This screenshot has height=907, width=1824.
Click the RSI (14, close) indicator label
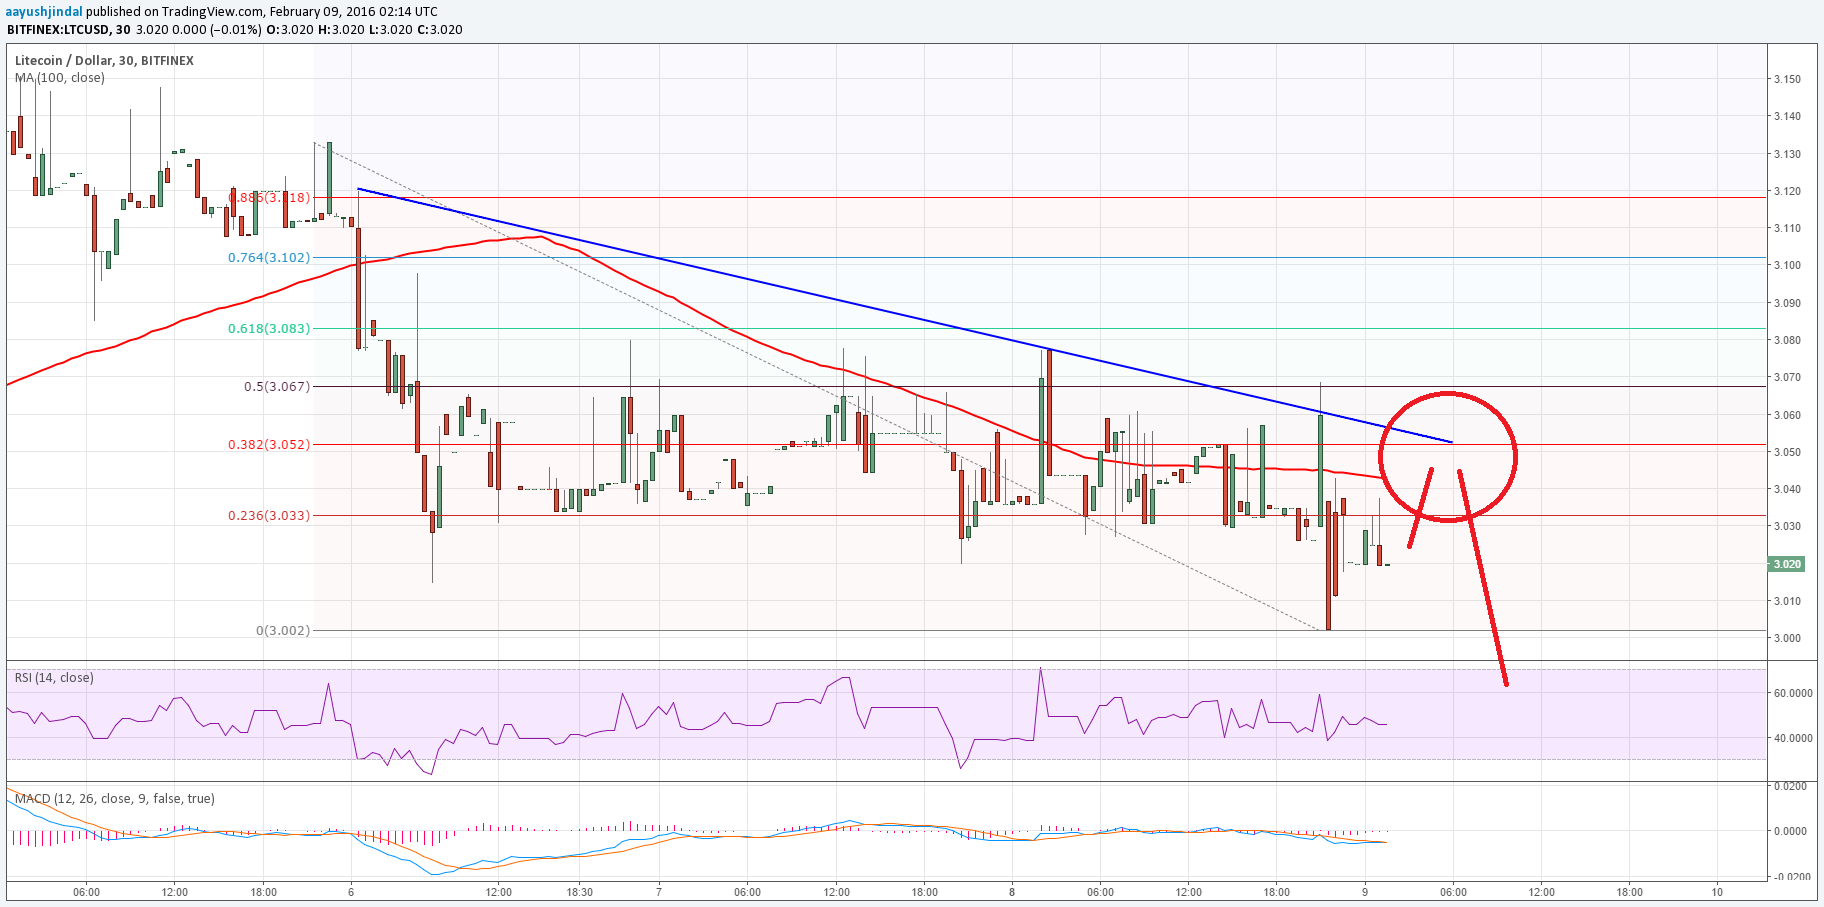[54, 678]
